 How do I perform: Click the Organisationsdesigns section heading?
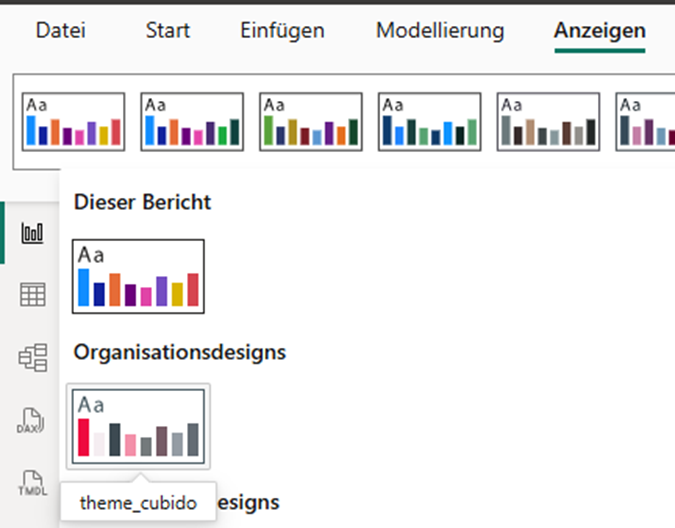click(180, 352)
